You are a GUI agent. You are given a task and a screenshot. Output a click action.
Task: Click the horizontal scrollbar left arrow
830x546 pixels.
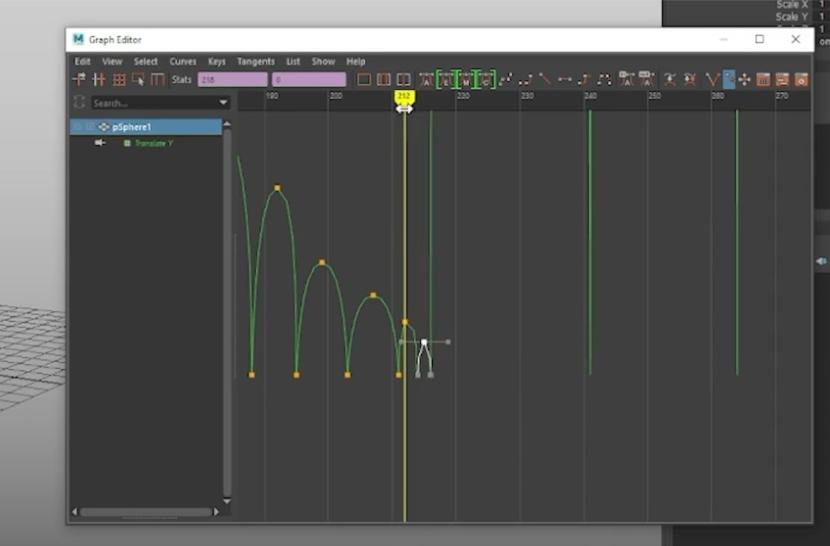click(x=75, y=512)
